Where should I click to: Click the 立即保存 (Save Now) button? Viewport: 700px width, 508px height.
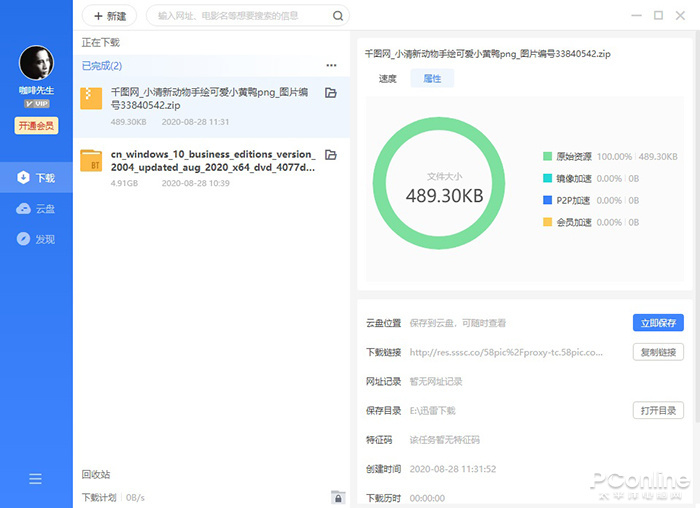[x=658, y=323]
